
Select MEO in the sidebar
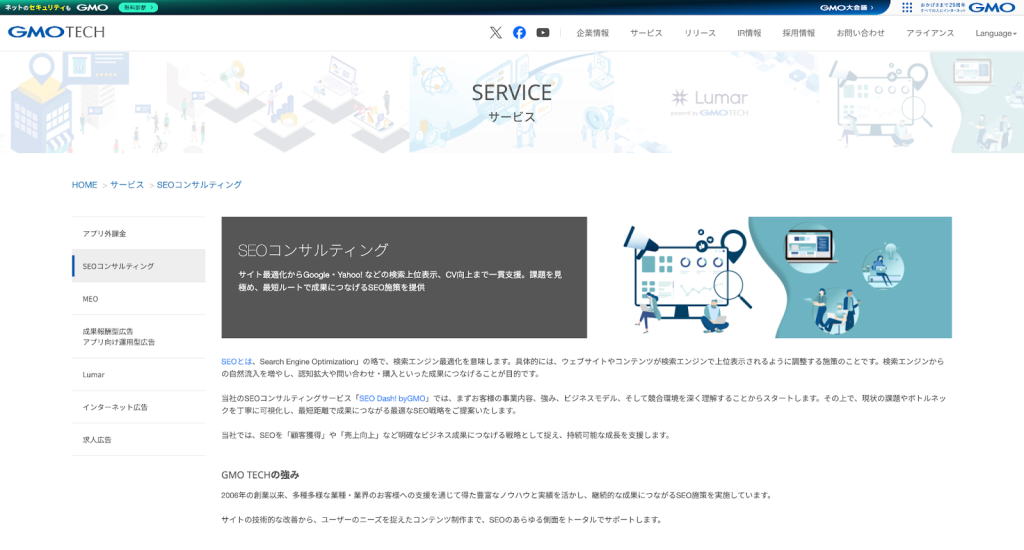91,299
